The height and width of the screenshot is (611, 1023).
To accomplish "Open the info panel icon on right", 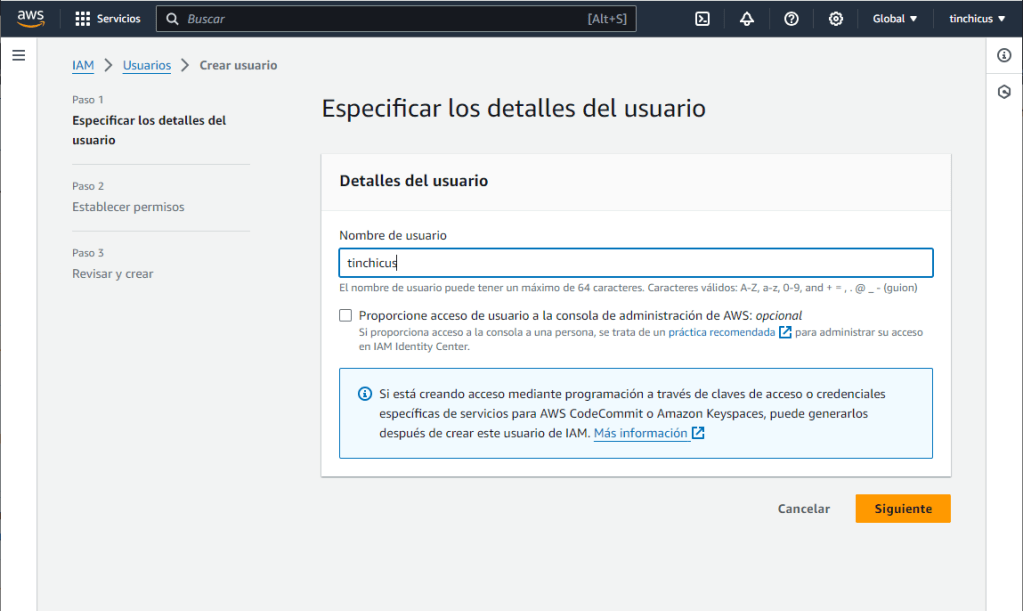I will [x=1004, y=55].
